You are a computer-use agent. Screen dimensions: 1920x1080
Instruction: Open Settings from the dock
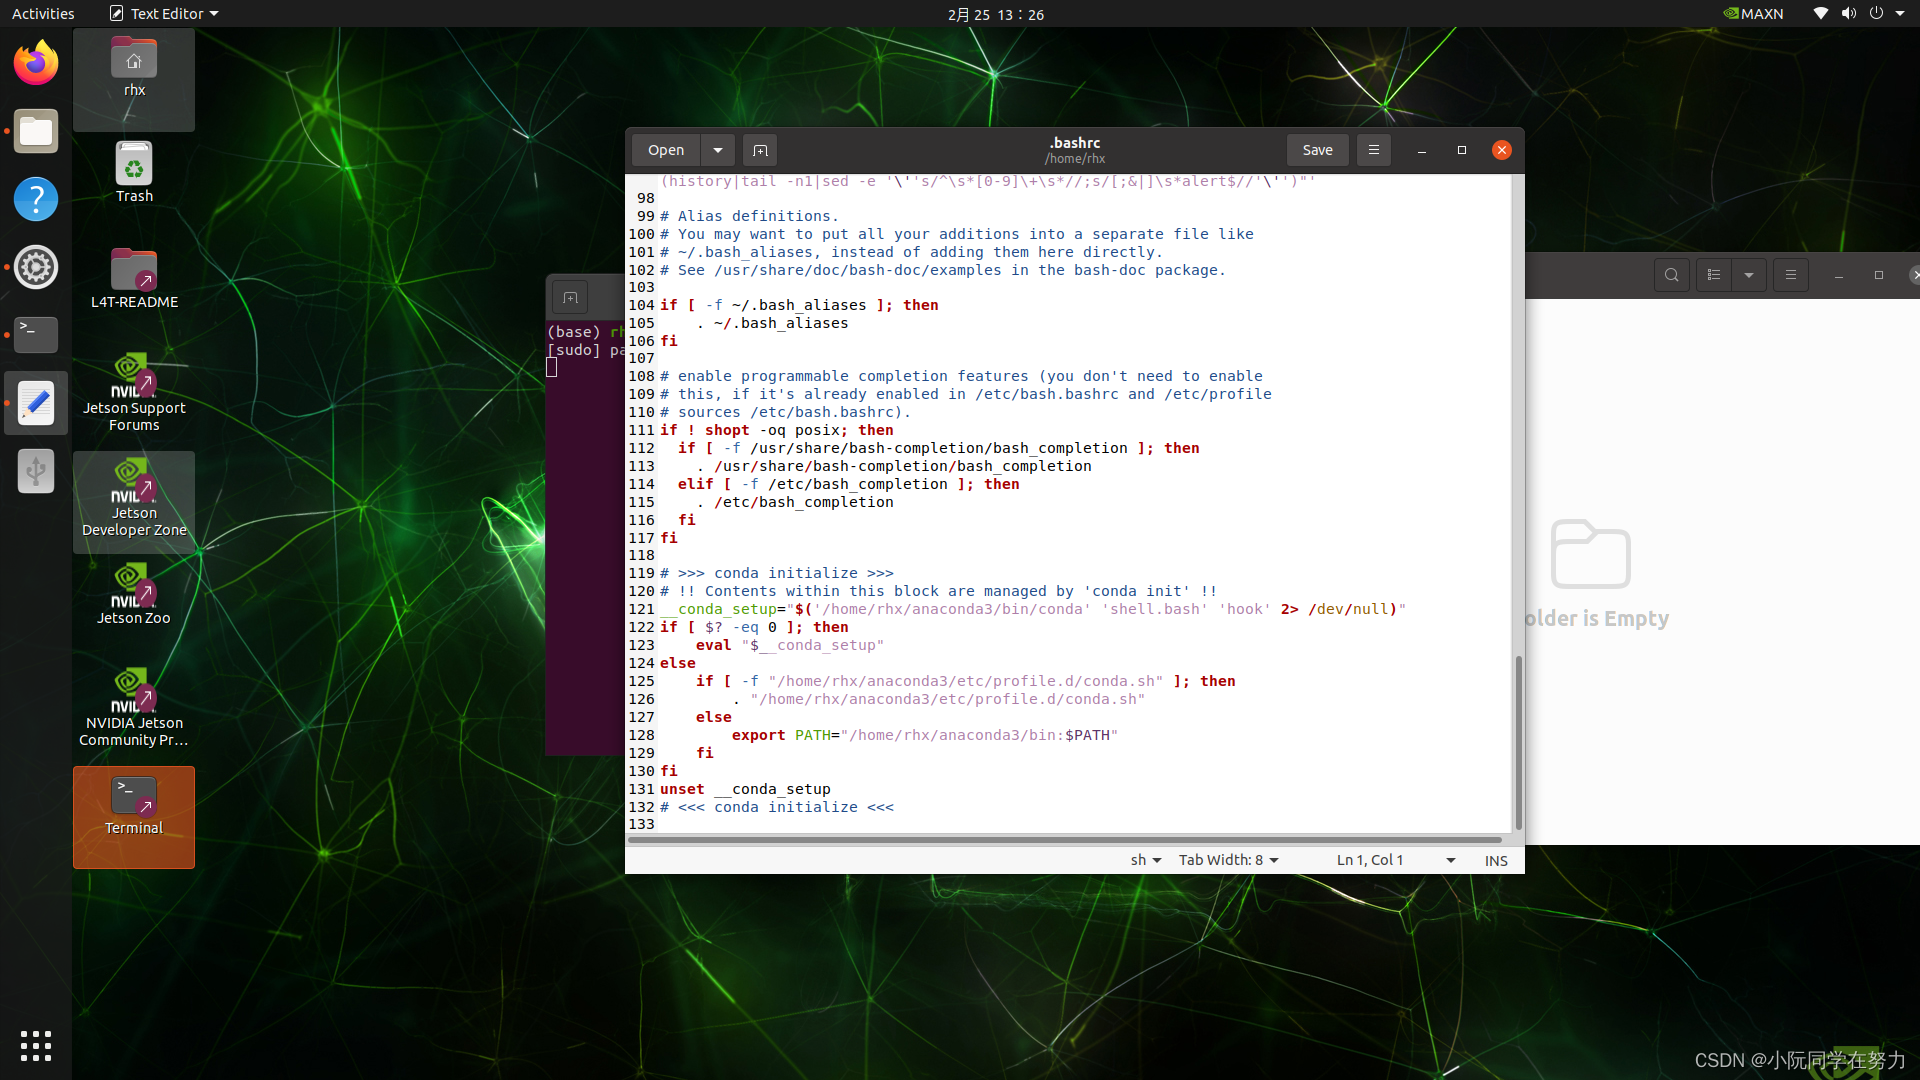[x=35, y=267]
